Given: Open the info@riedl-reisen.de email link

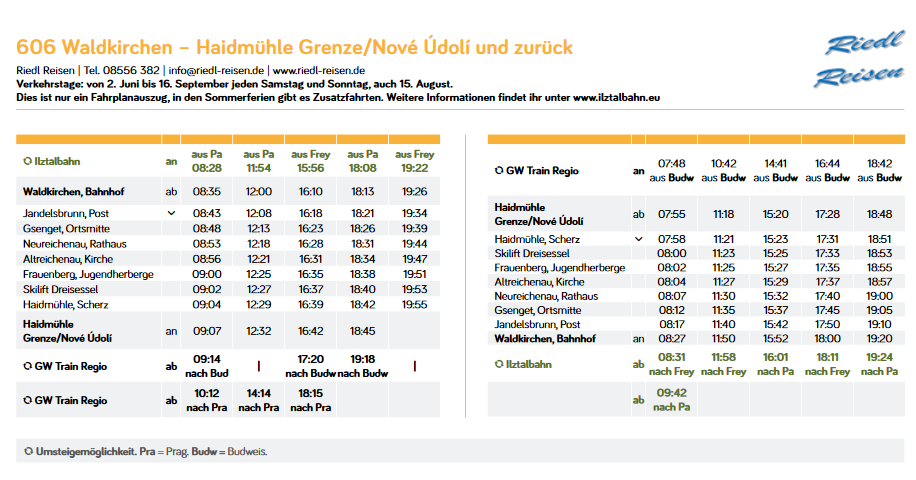Looking at the screenshot, I should [x=216, y=71].
